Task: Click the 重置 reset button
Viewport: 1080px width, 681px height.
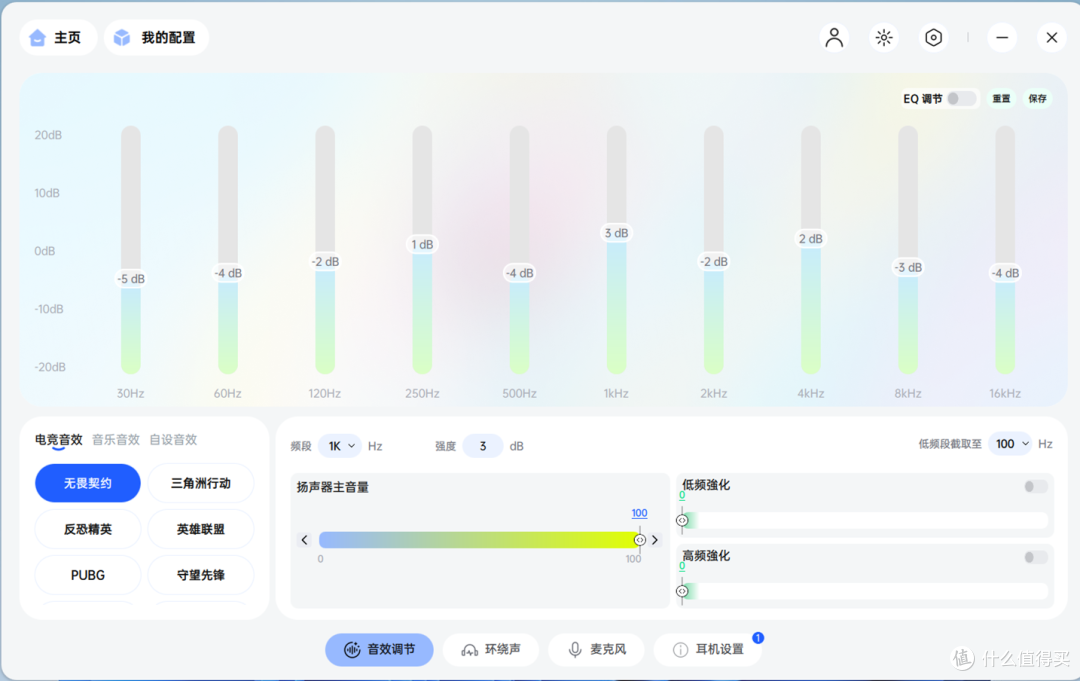Action: pyautogui.click(x=1001, y=98)
